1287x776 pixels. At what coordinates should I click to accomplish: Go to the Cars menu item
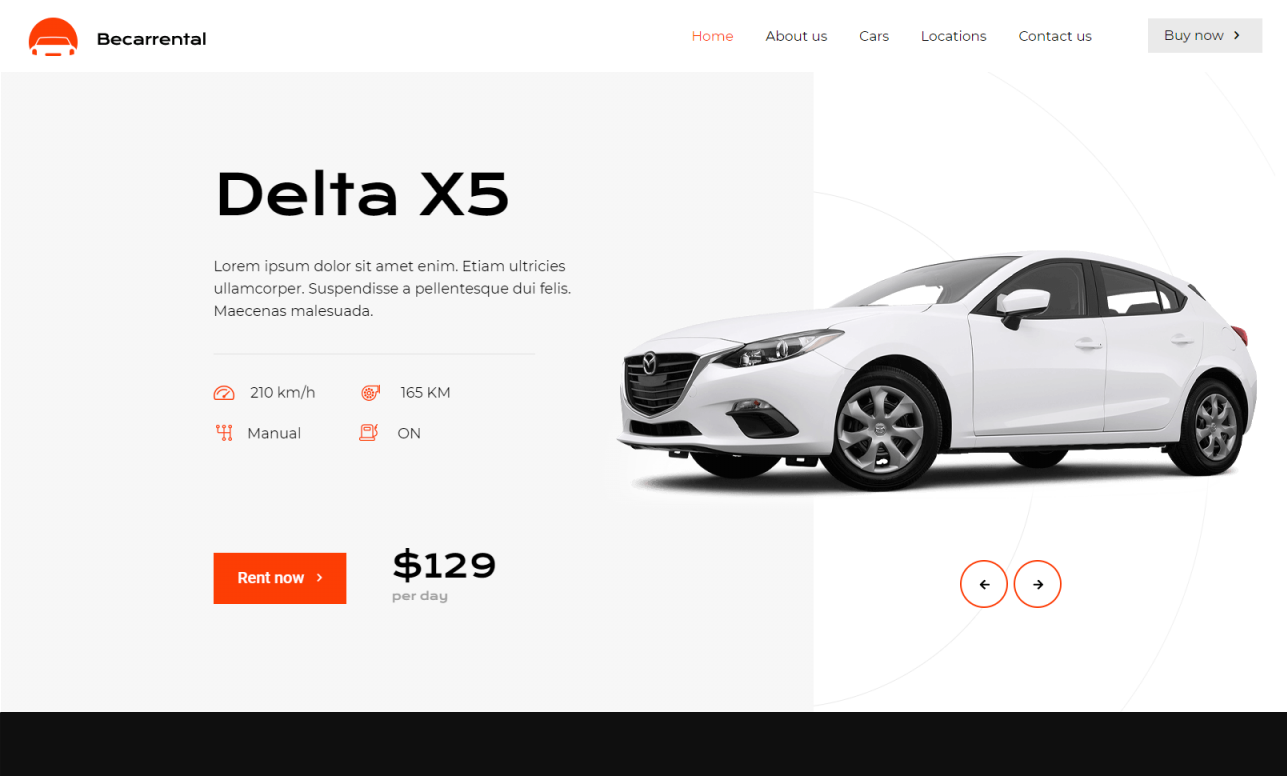pyautogui.click(x=874, y=36)
